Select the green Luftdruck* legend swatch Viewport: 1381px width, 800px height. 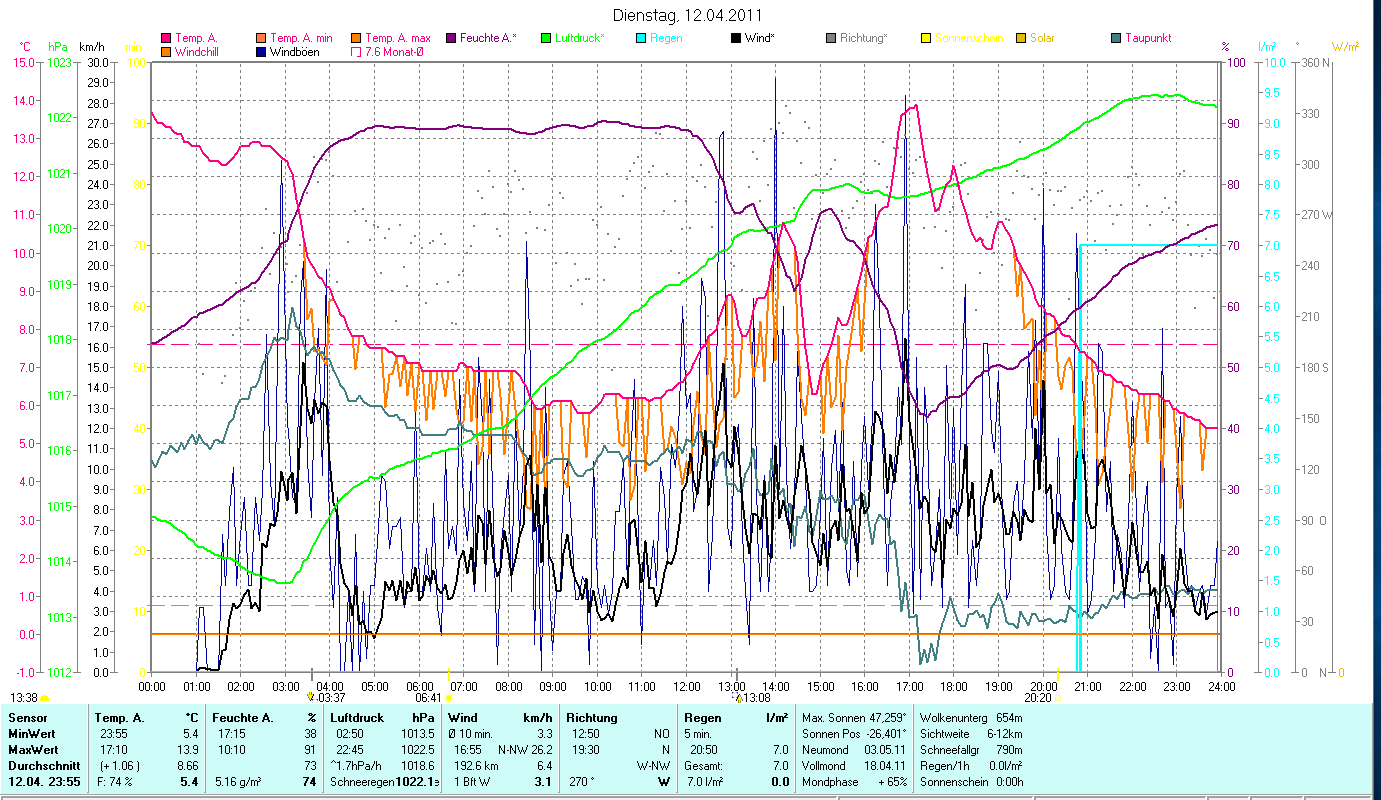tap(546, 39)
